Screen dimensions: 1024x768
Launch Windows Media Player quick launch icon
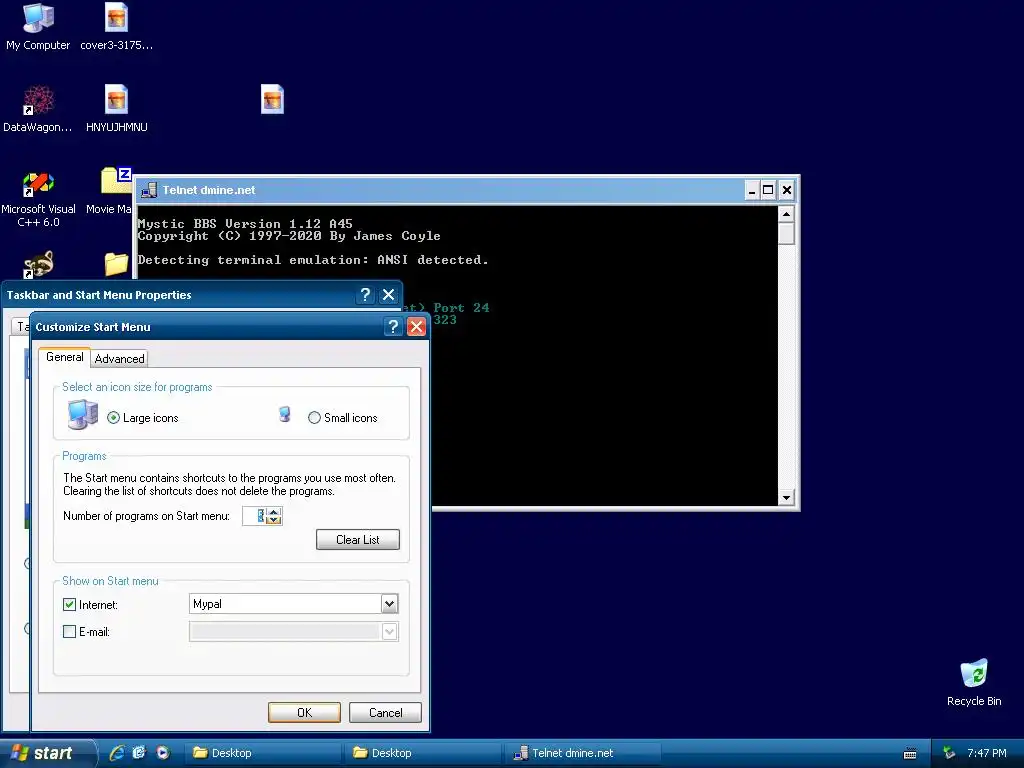point(163,753)
